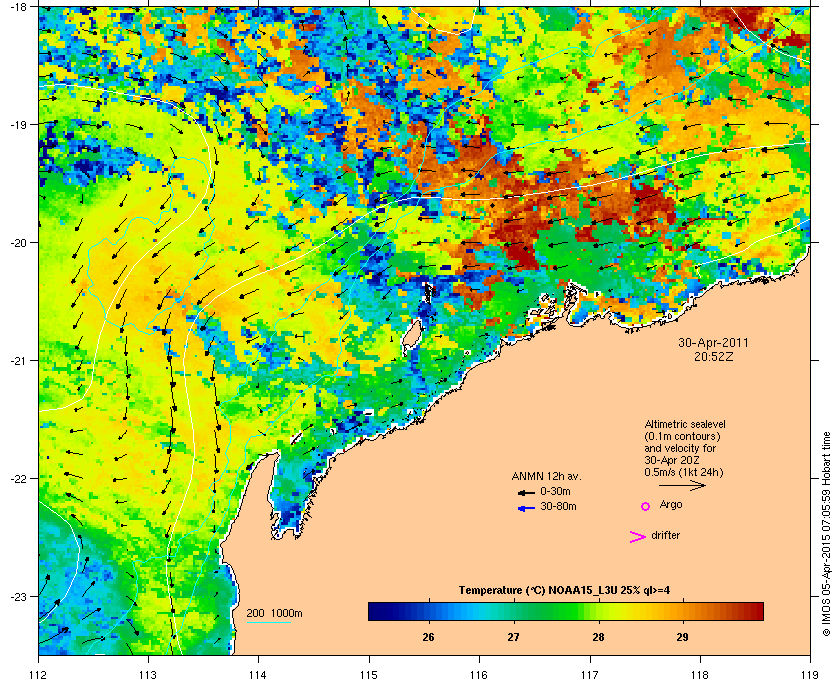Click the temperature colorbar at 26 degrees
Image resolution: width=840 pixels, height=680 pixels.
click(428, 611)
